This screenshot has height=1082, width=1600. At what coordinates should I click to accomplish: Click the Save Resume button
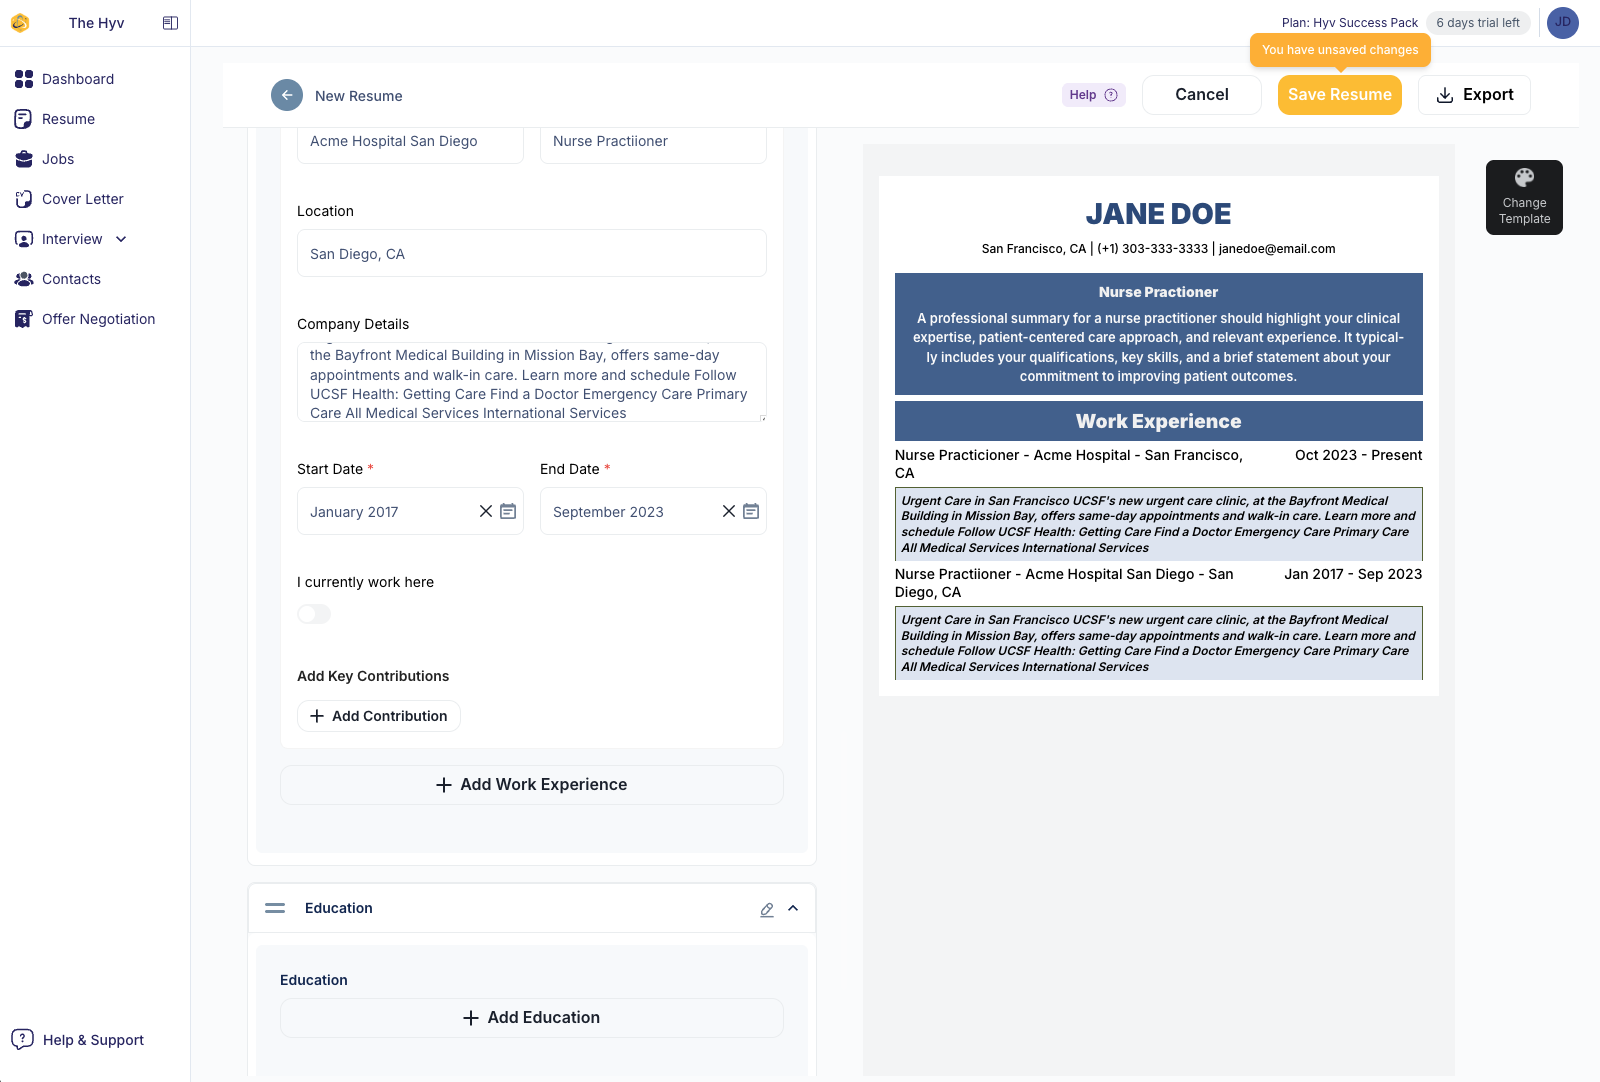coord(1339,94)
